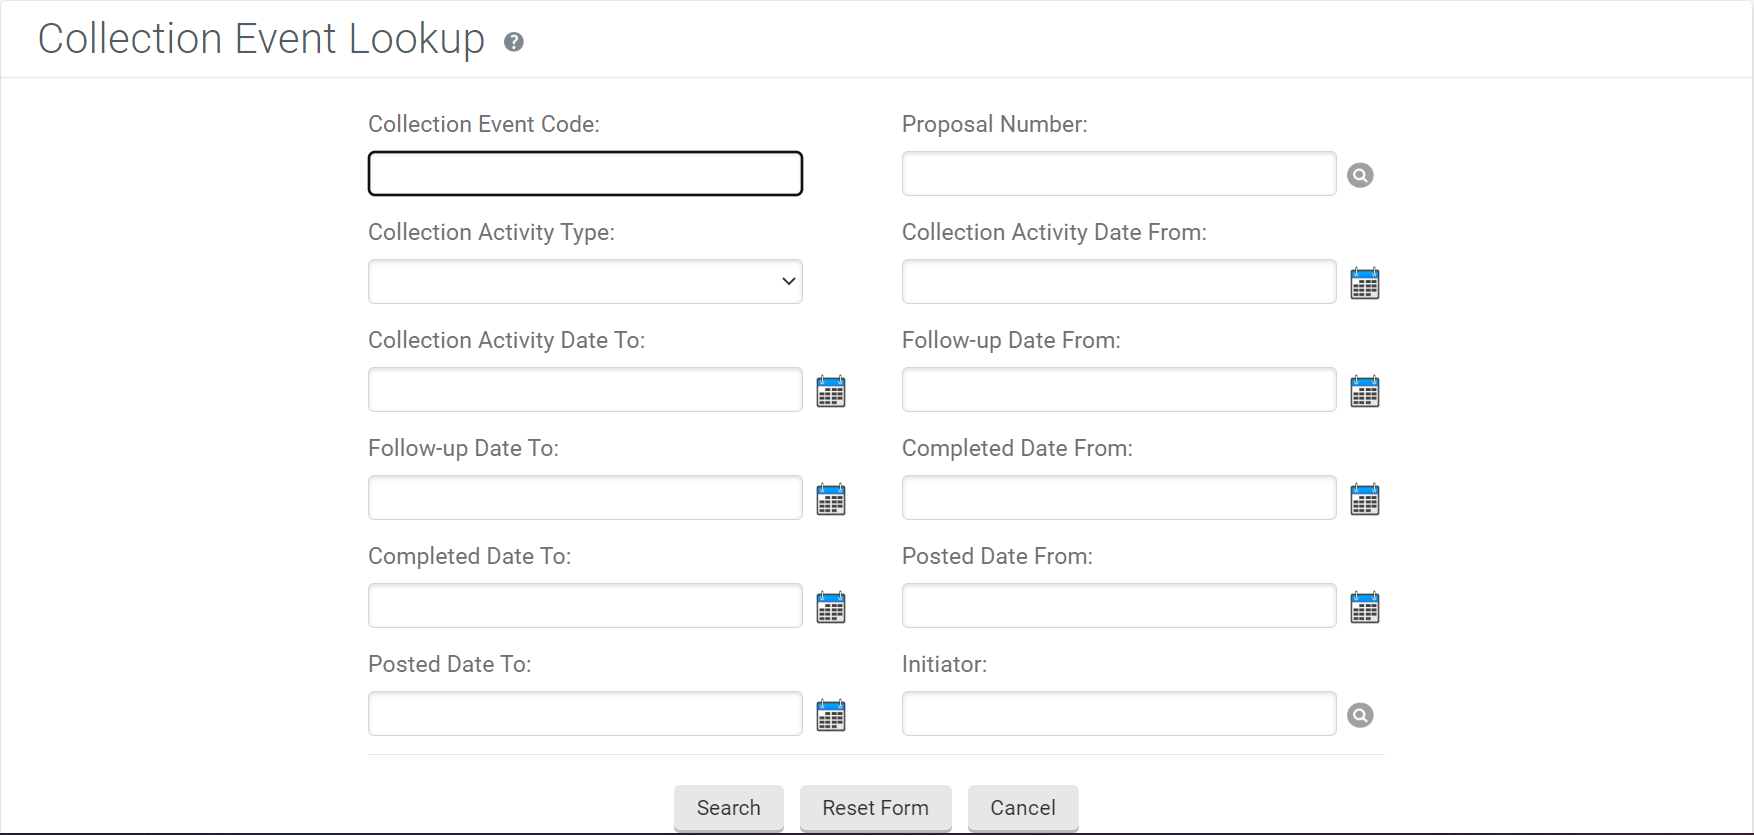Click Reset Form button
The image size is (1754, 835).
[x=875, y=808]
